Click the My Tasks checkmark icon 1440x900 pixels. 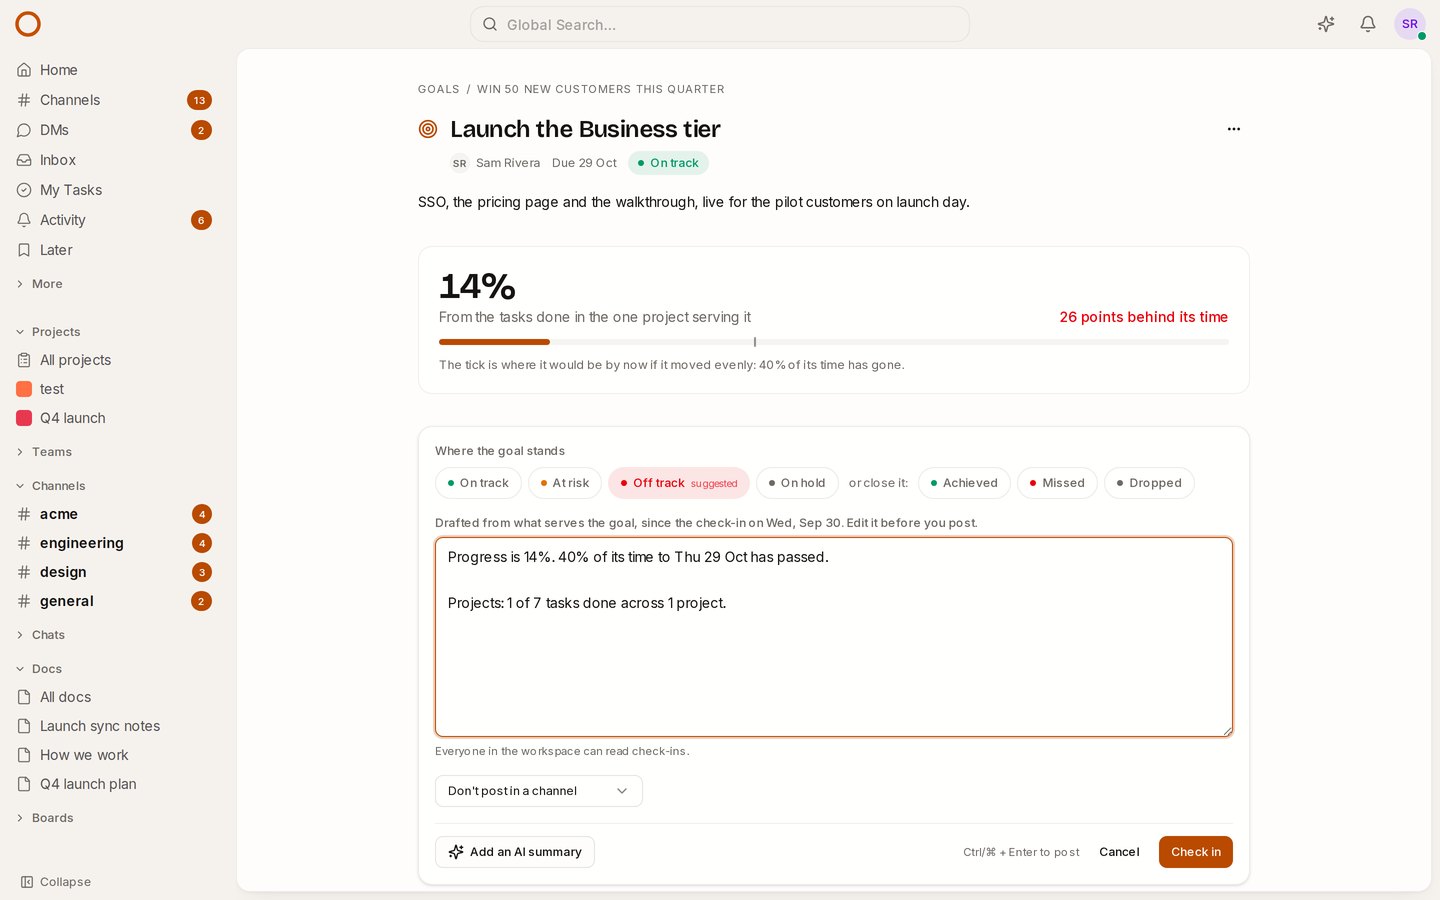(x=24, y=190)
